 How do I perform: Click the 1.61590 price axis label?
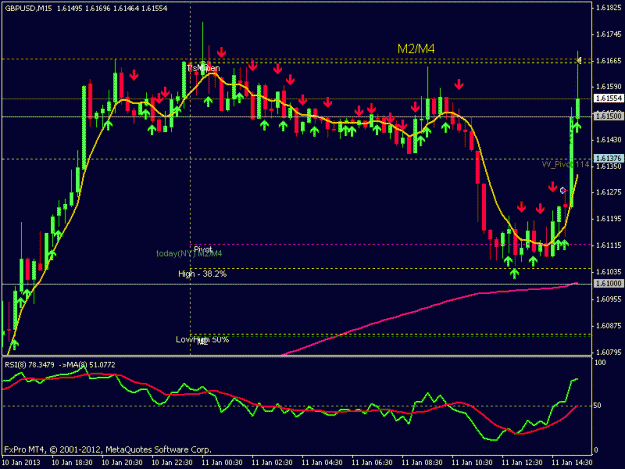coord(609,86)
